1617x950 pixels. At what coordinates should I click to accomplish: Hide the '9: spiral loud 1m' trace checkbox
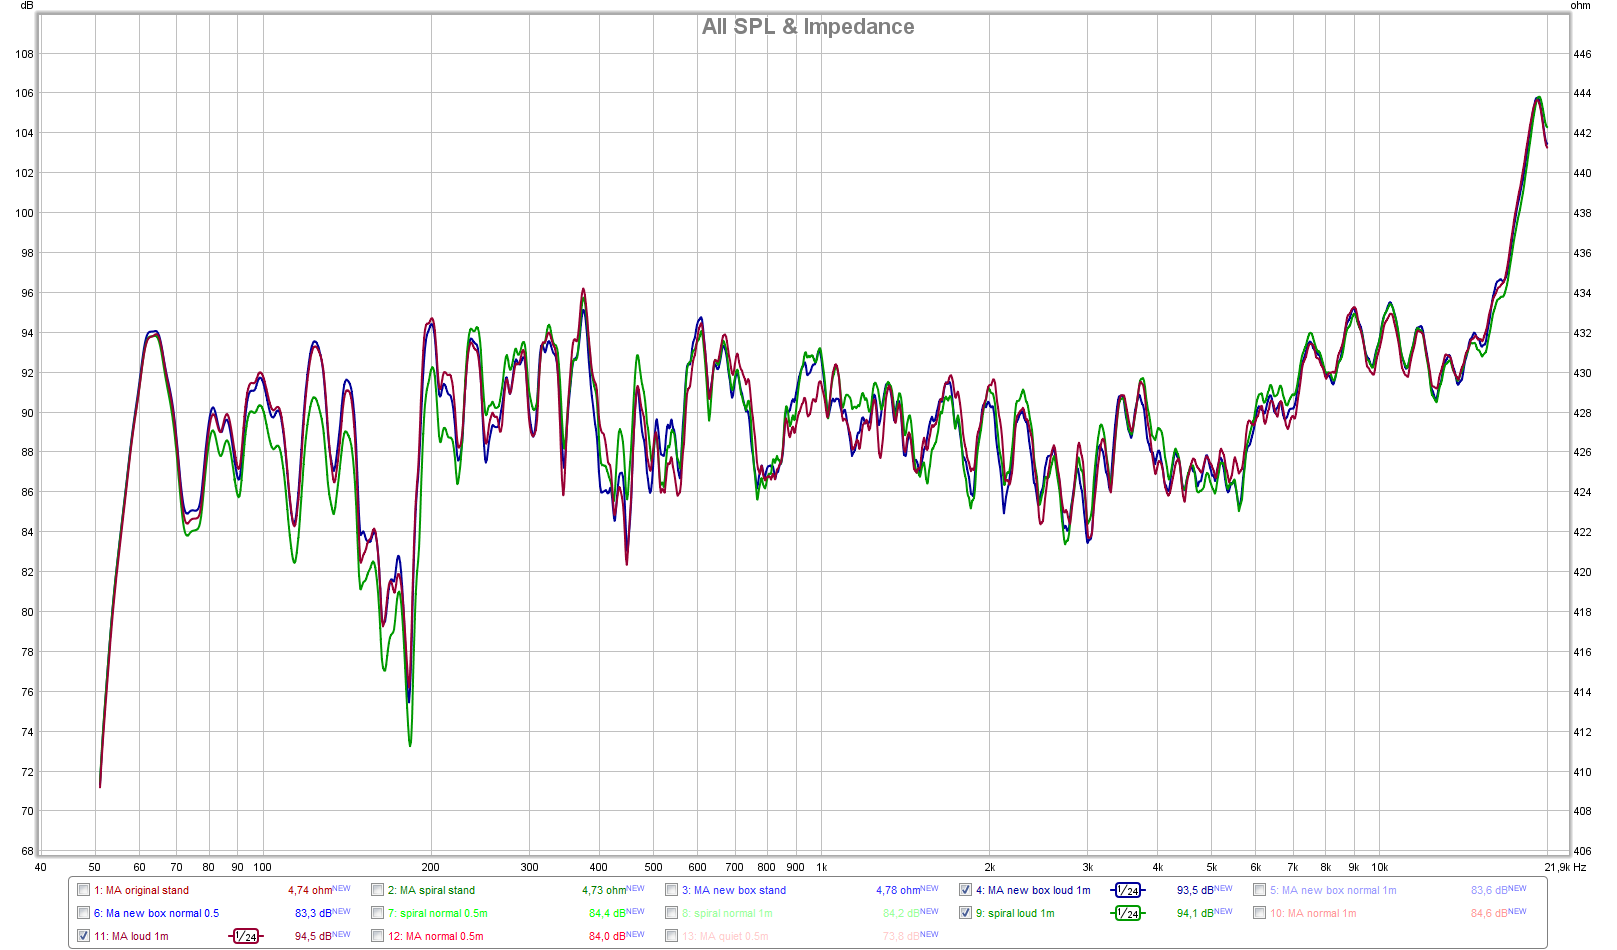click(x=966, y=913)
